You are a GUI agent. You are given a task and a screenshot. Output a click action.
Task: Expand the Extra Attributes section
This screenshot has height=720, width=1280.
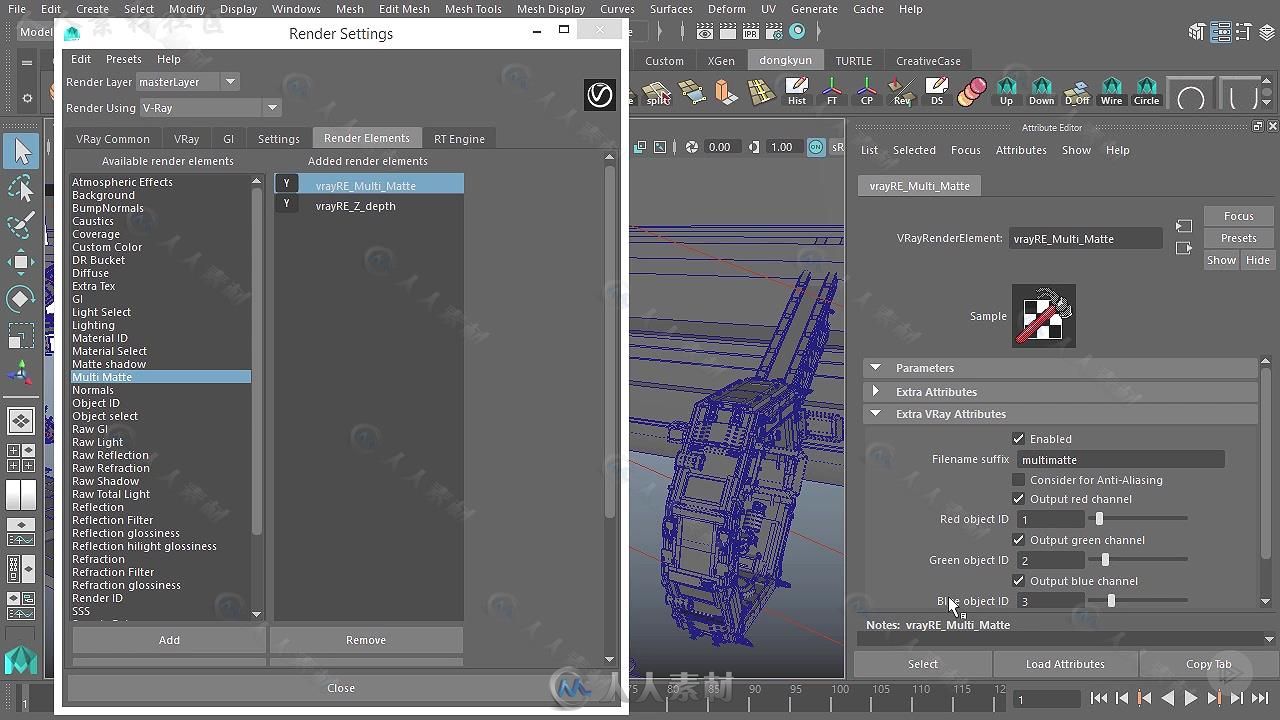click(x=876, y=392)
